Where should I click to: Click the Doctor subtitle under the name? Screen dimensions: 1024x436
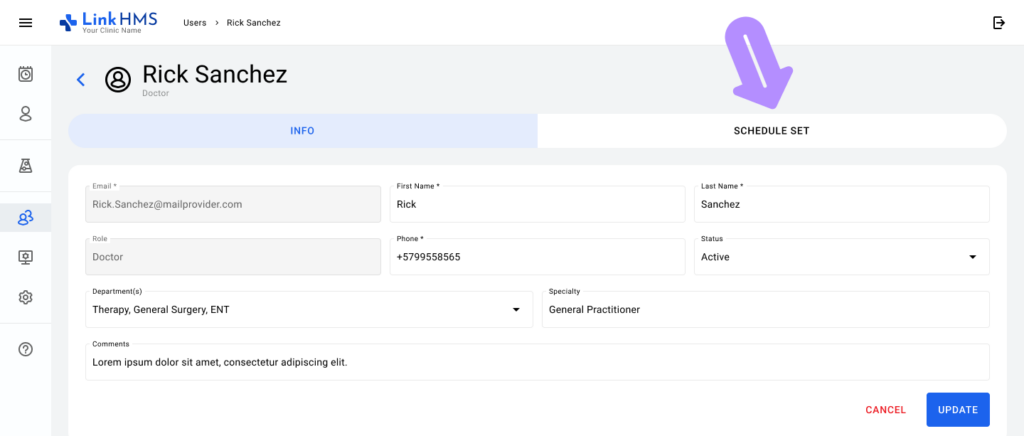click(x=155, y=93)
